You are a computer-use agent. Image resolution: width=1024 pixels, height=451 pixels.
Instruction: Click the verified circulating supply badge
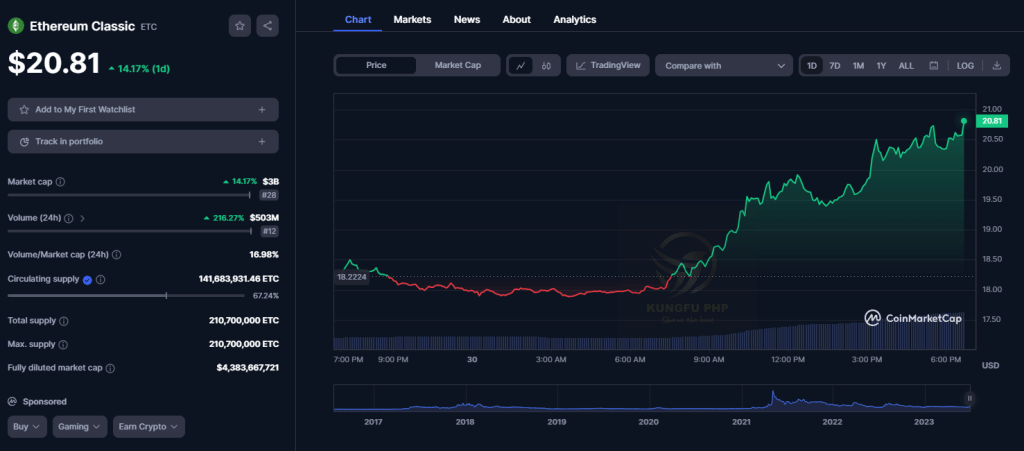click(x=87, y=279)
